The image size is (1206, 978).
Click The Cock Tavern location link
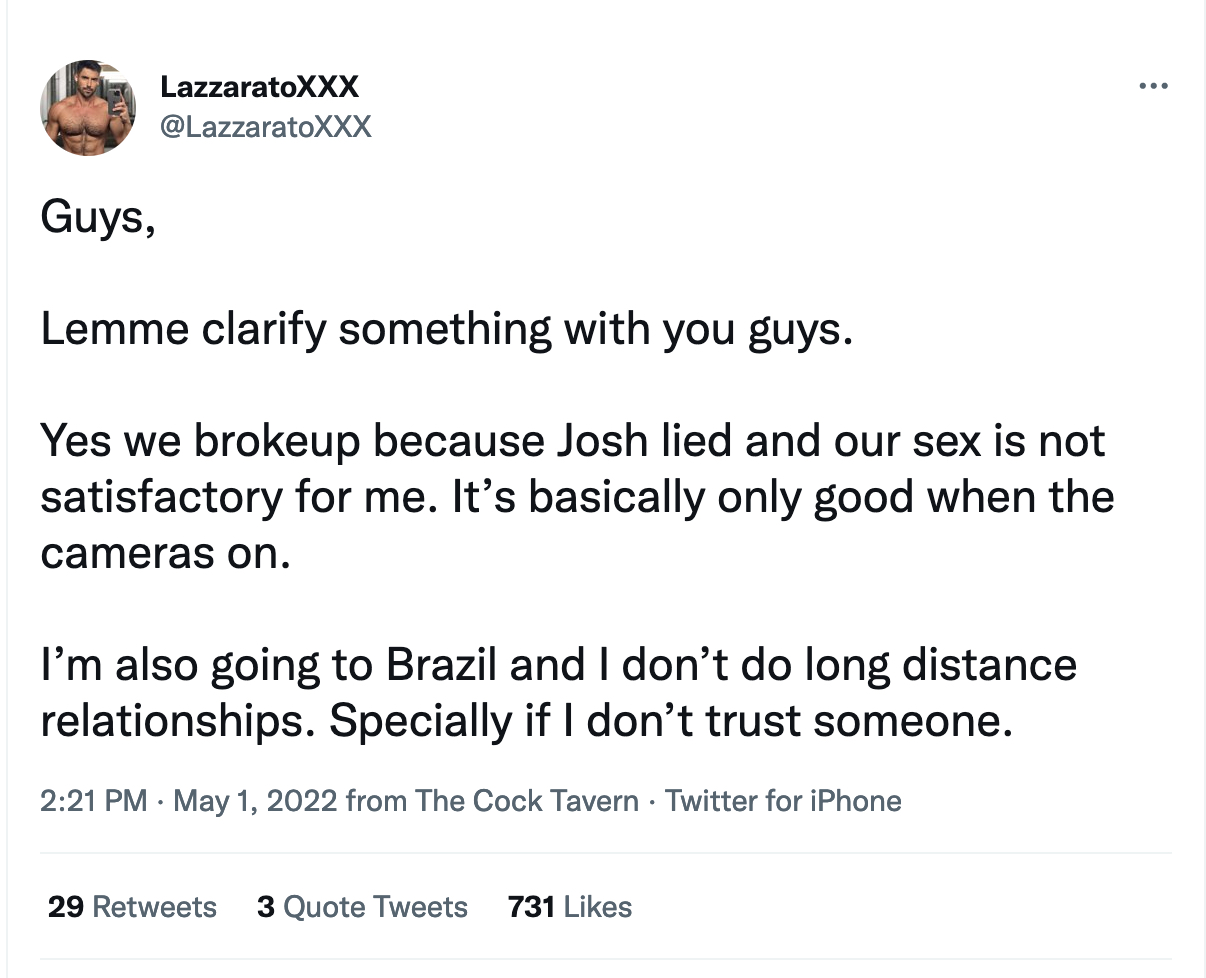coord(525,800)
